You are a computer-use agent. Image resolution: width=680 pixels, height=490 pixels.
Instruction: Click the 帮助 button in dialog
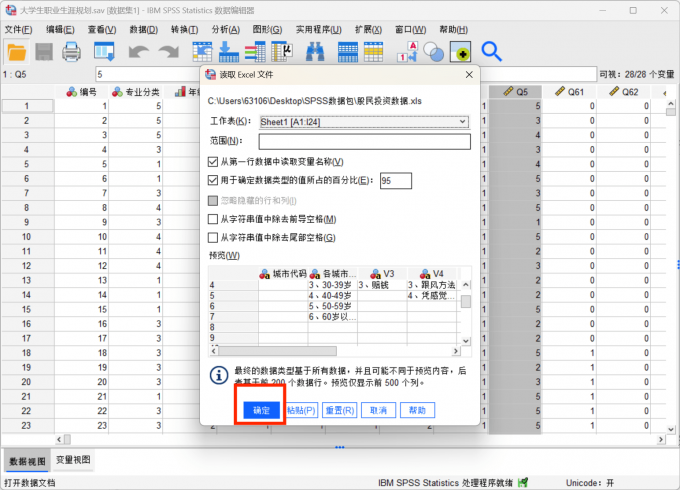tap(417, 410)
